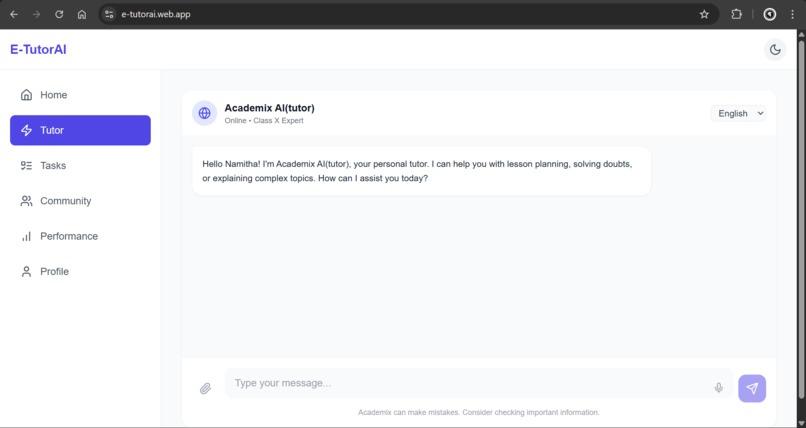Reload the page with the refresh icon
The height and width of the screenshot is (428, 806).
(x=59, y=14)
